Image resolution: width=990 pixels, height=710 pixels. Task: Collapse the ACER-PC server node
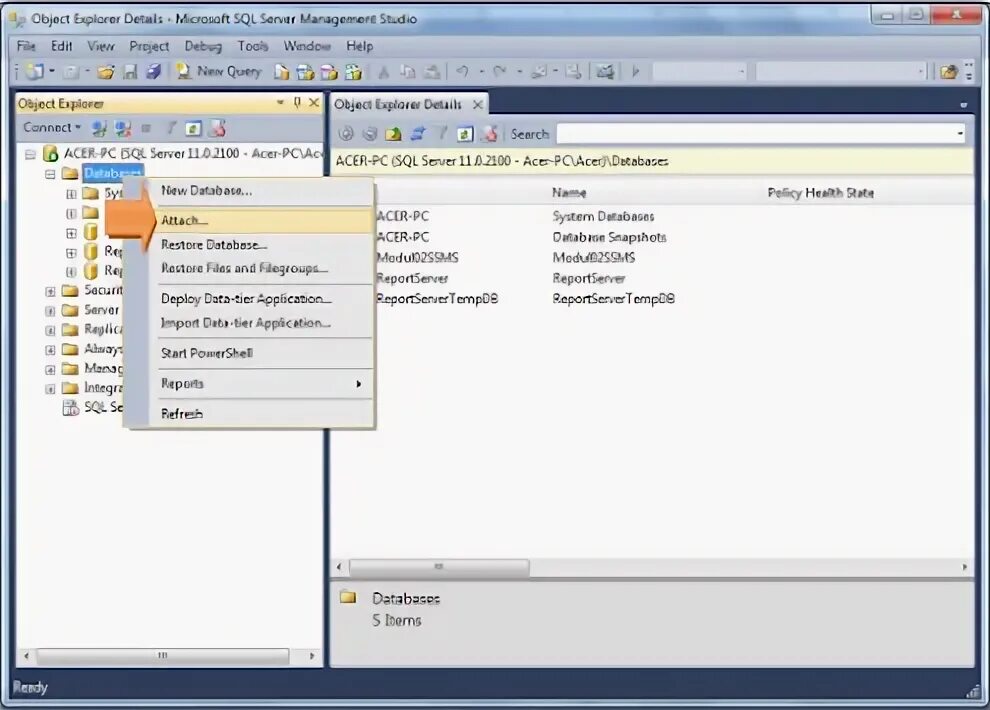(x=30, y=154)
